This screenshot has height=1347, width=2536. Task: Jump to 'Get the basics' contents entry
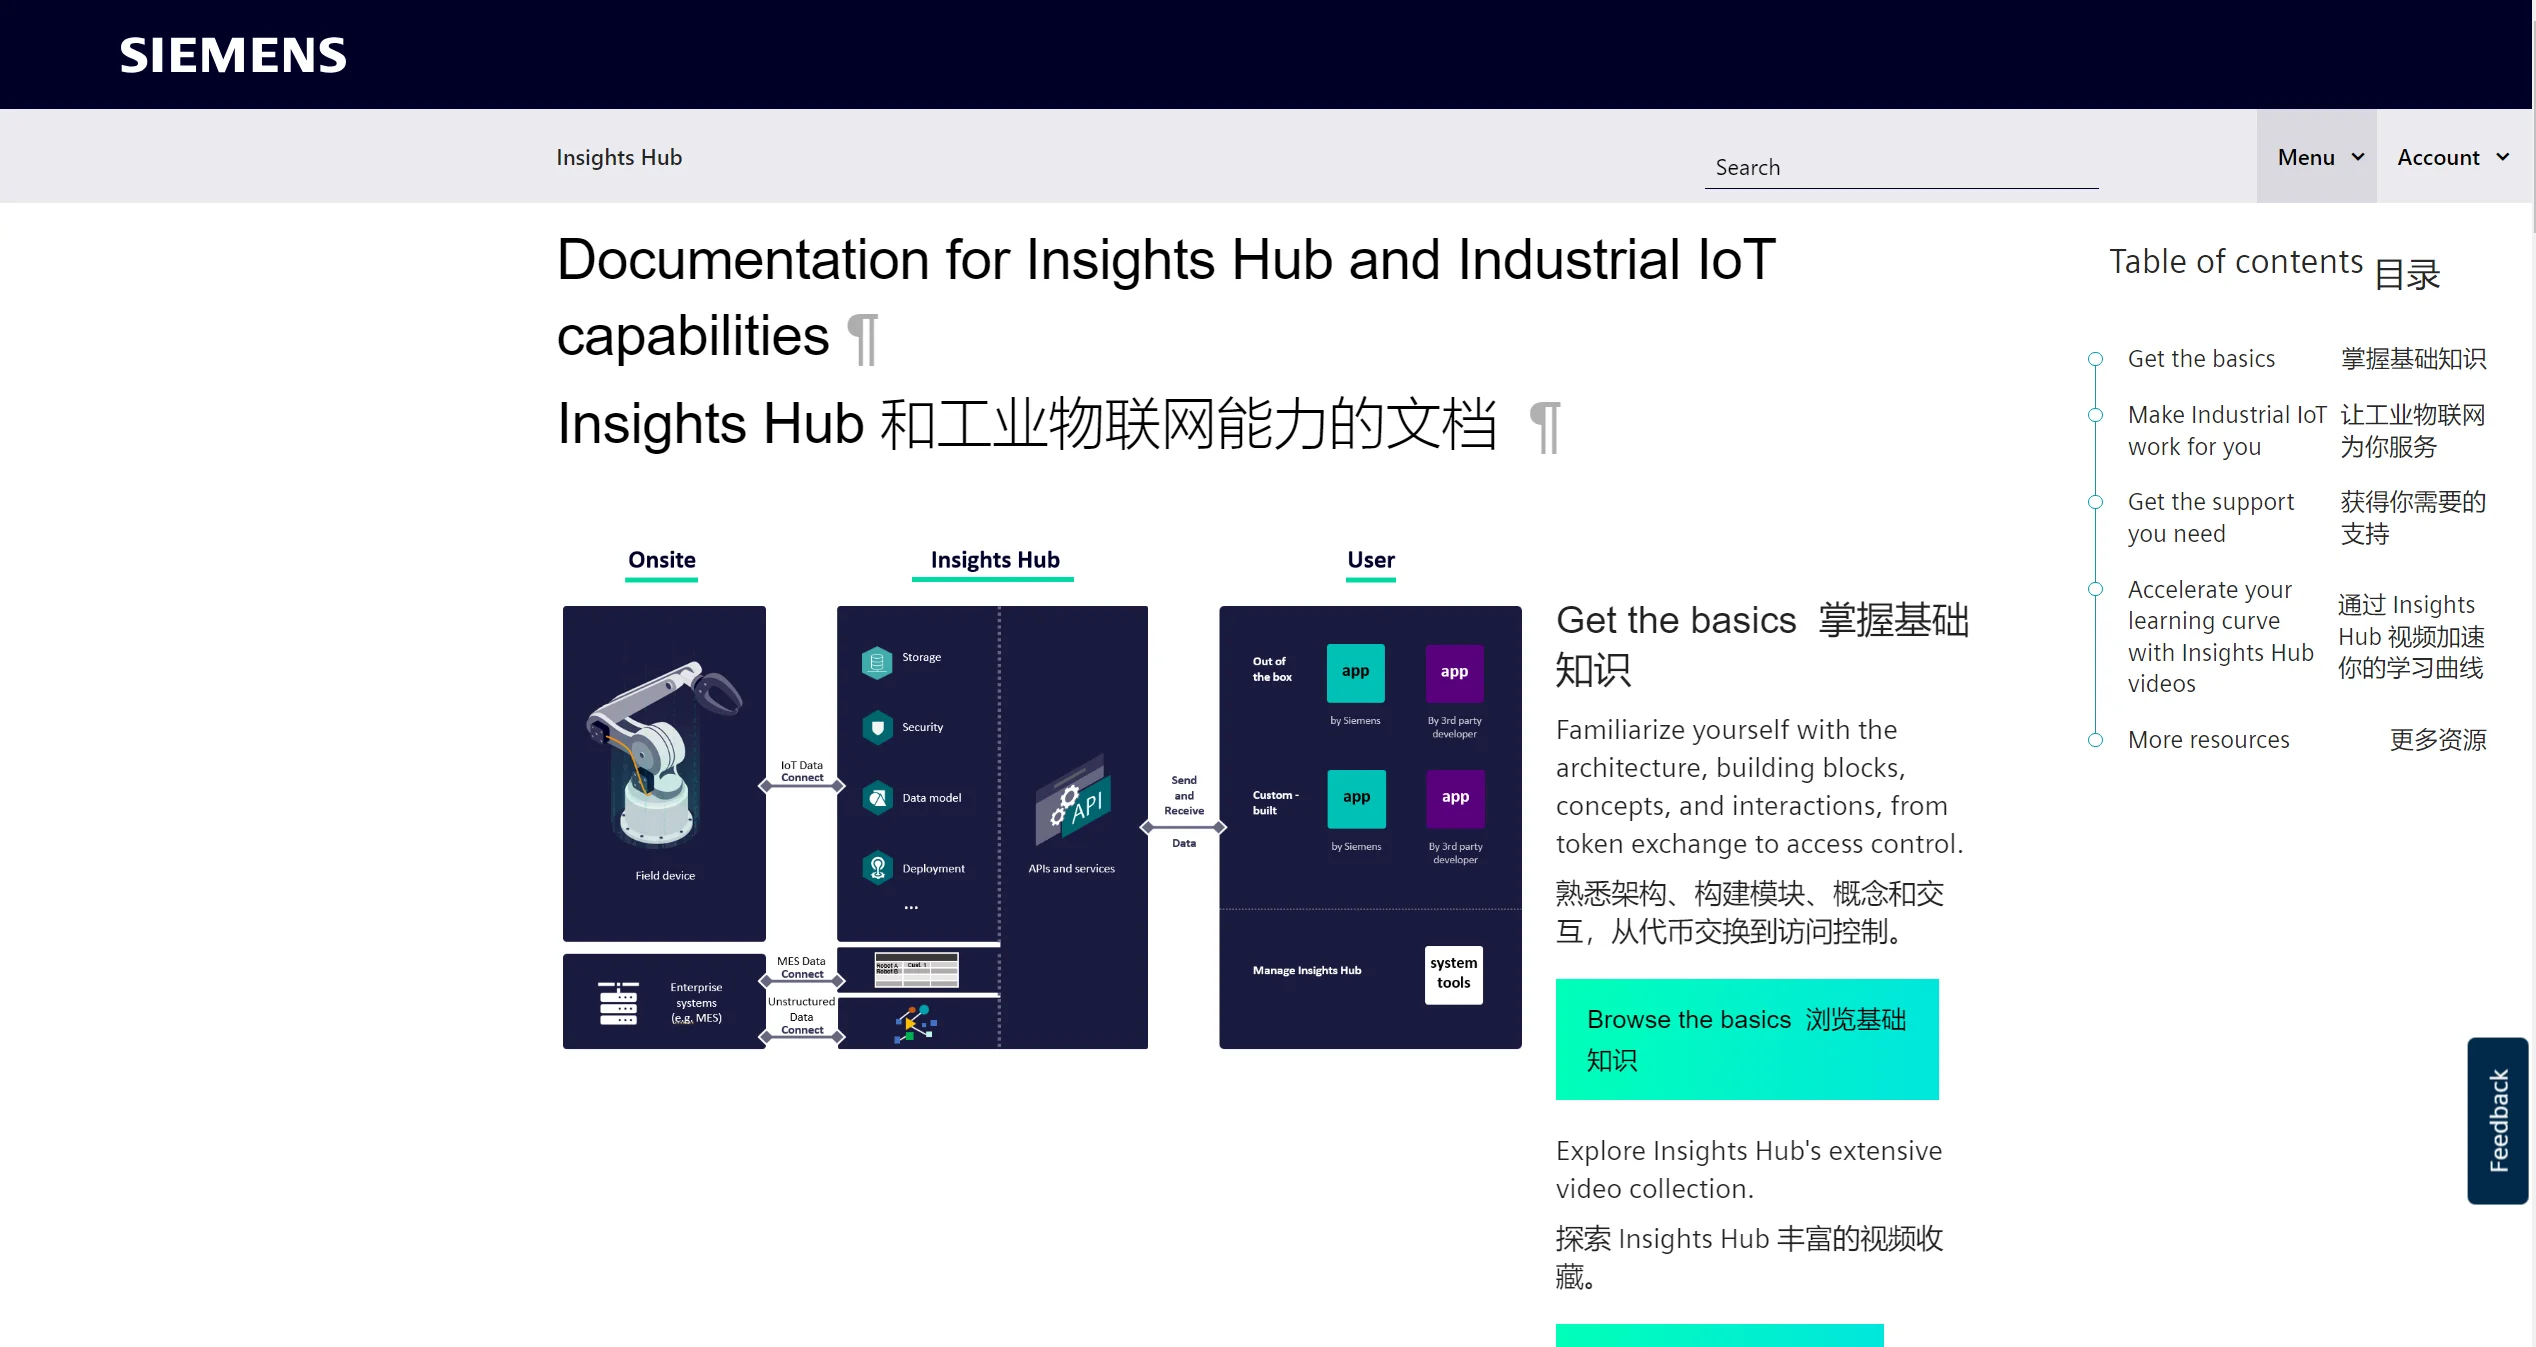coord(2200,359)
